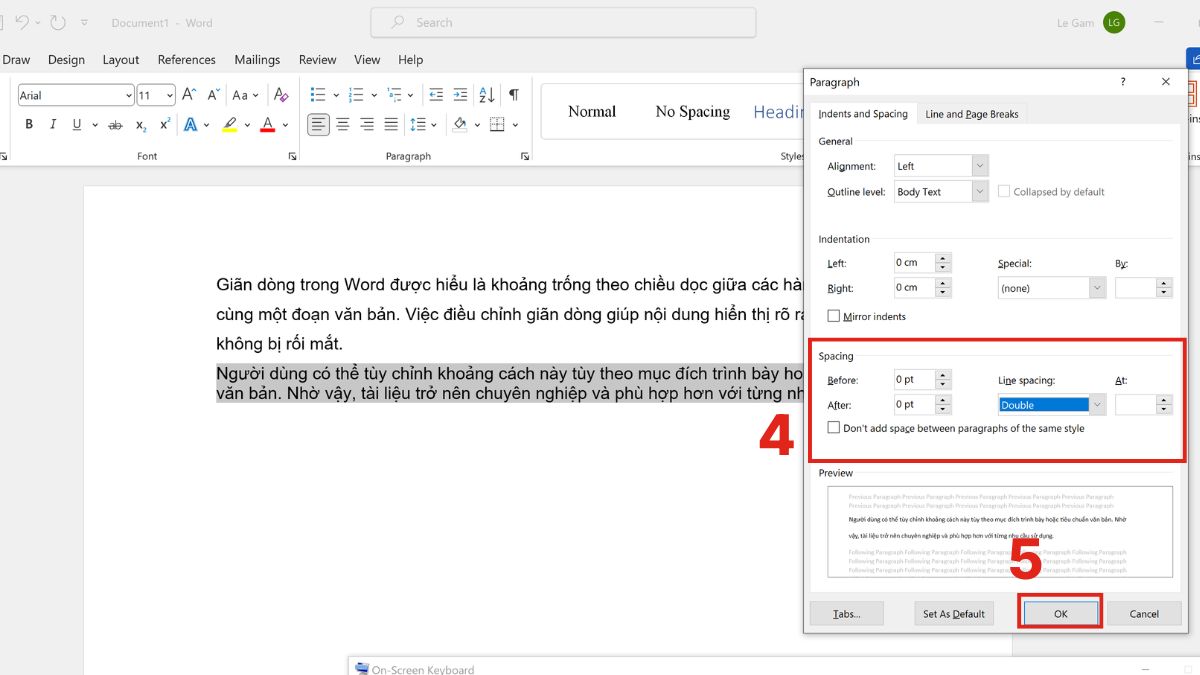
Task: Click the Left indentation 0 cm field
Action: [x=914, y=263]
